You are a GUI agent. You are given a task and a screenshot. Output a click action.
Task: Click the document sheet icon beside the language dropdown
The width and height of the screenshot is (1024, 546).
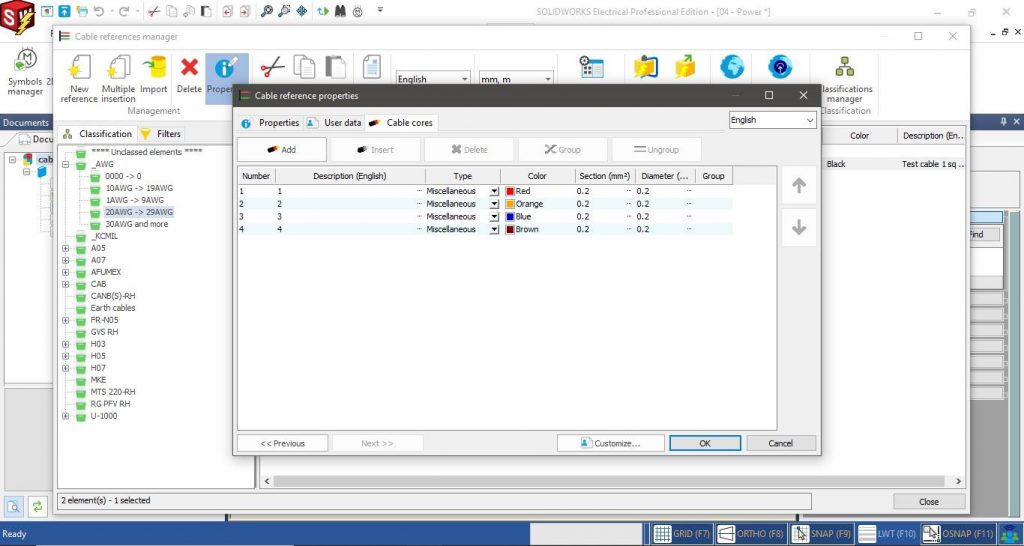(x=372, y=67)
